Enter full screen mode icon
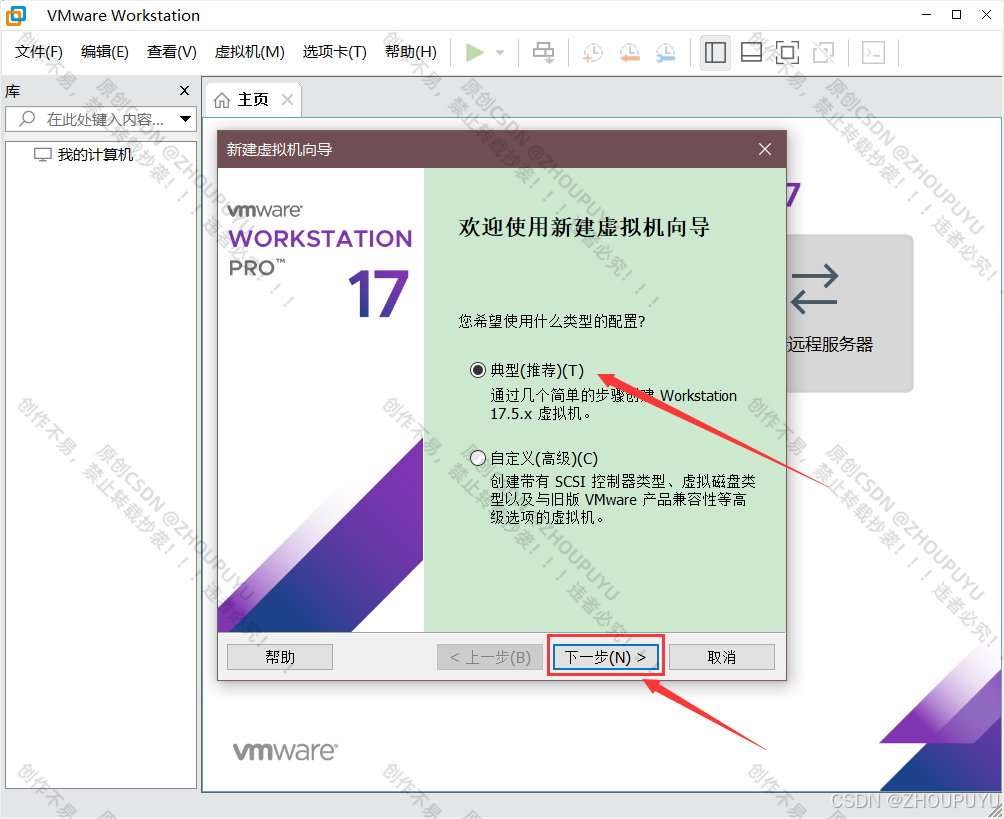This screenshot has height=819, width=1004. 787,53
